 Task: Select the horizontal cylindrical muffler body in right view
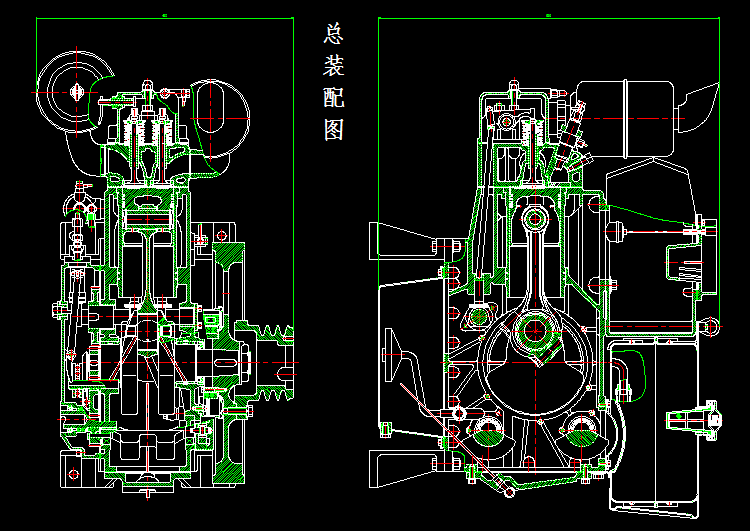(x=625, y=119)
